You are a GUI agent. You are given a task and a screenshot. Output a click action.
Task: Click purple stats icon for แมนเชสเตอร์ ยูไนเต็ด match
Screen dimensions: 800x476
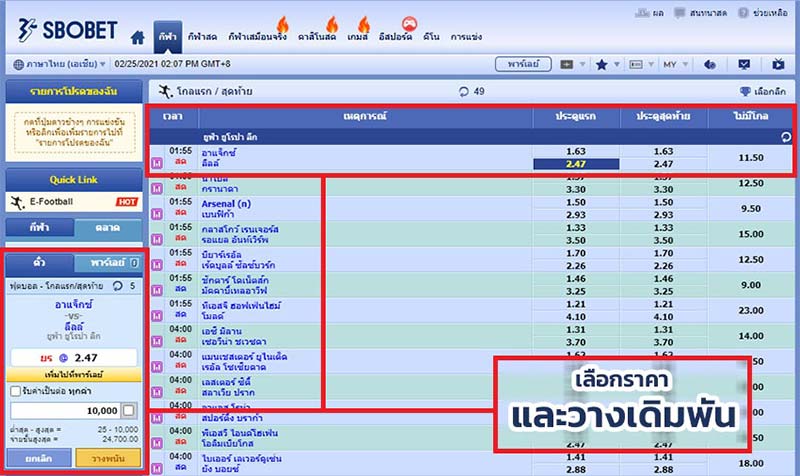[157, 367]
